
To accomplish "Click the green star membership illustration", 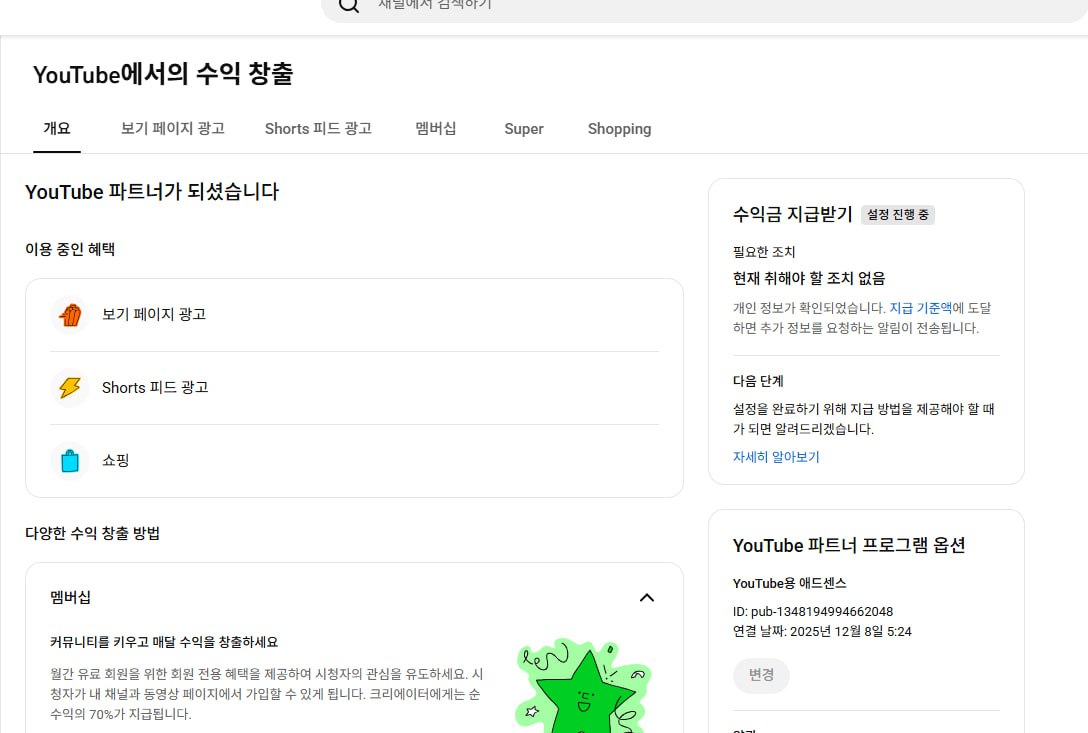I will 583,686.
